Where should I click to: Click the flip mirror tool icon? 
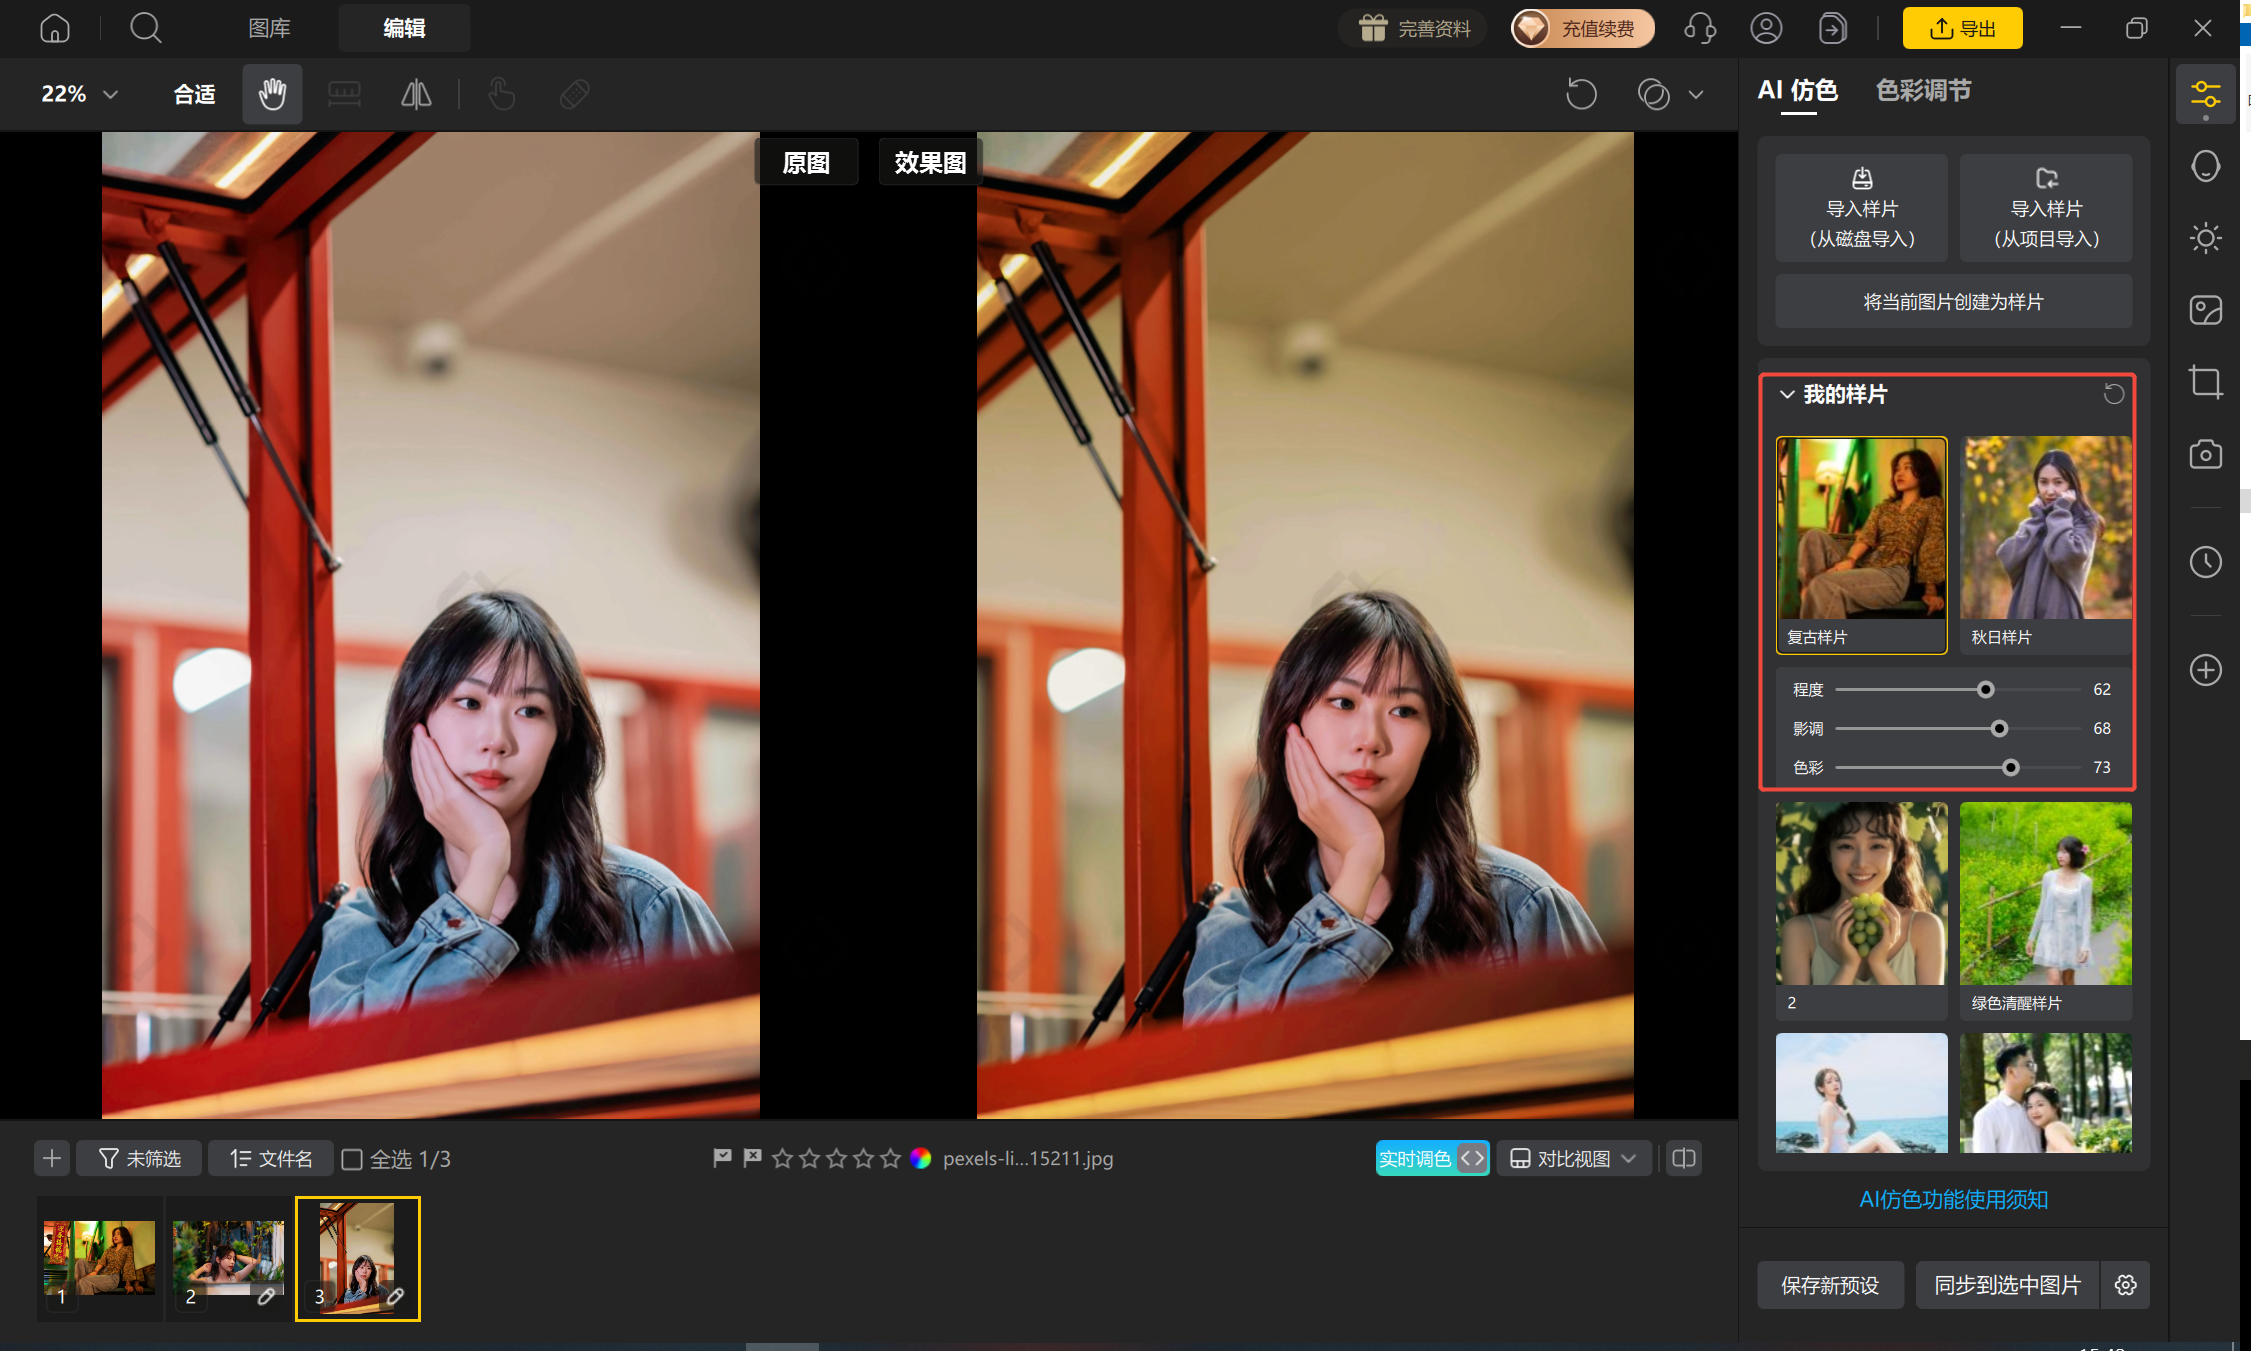[416, 94]
